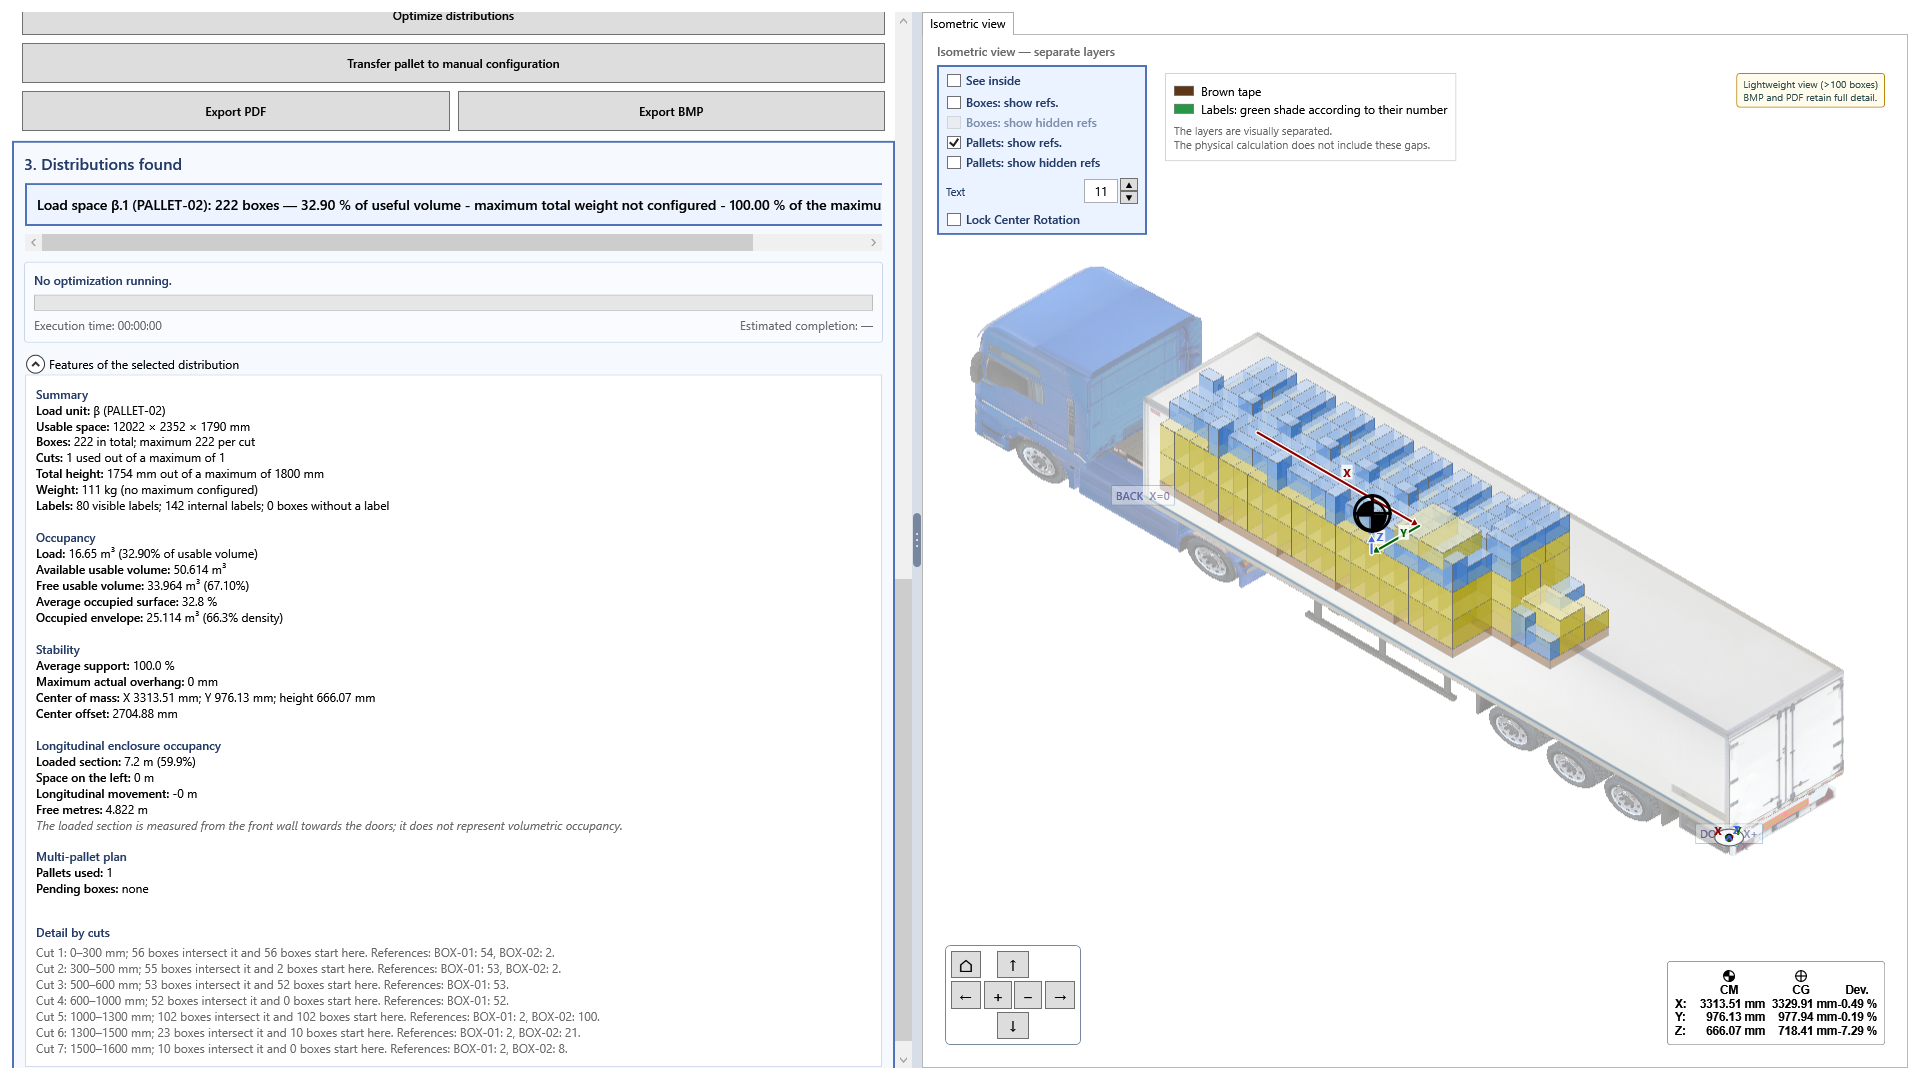Click the center of mass marker on the load
1920x1080 pixels.
point(1372,514)
